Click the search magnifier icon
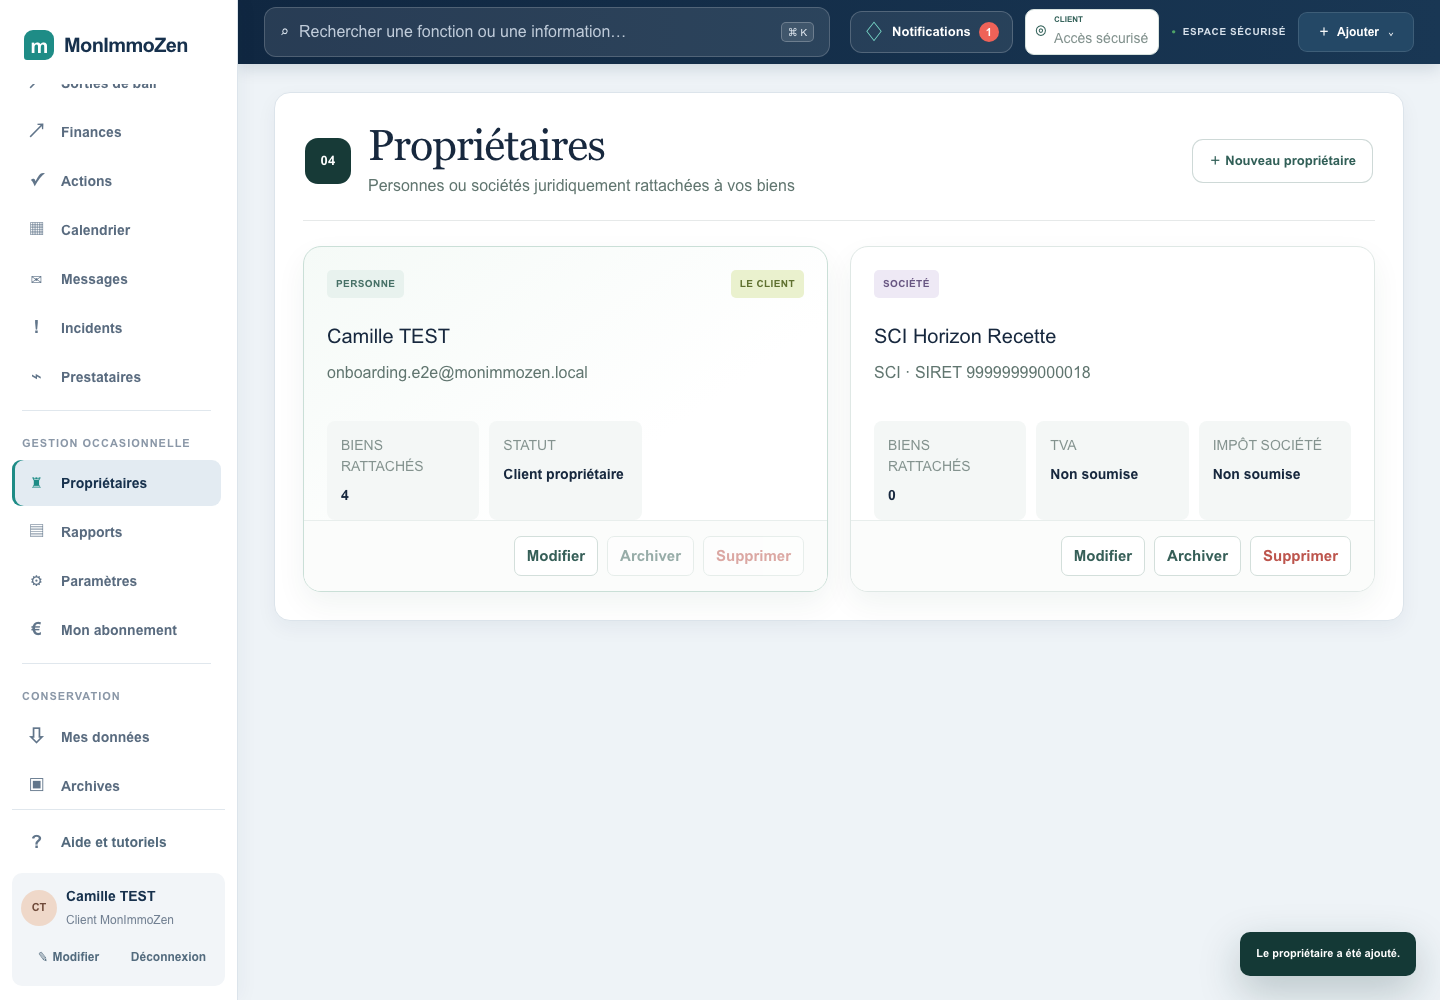 point(285,32)
